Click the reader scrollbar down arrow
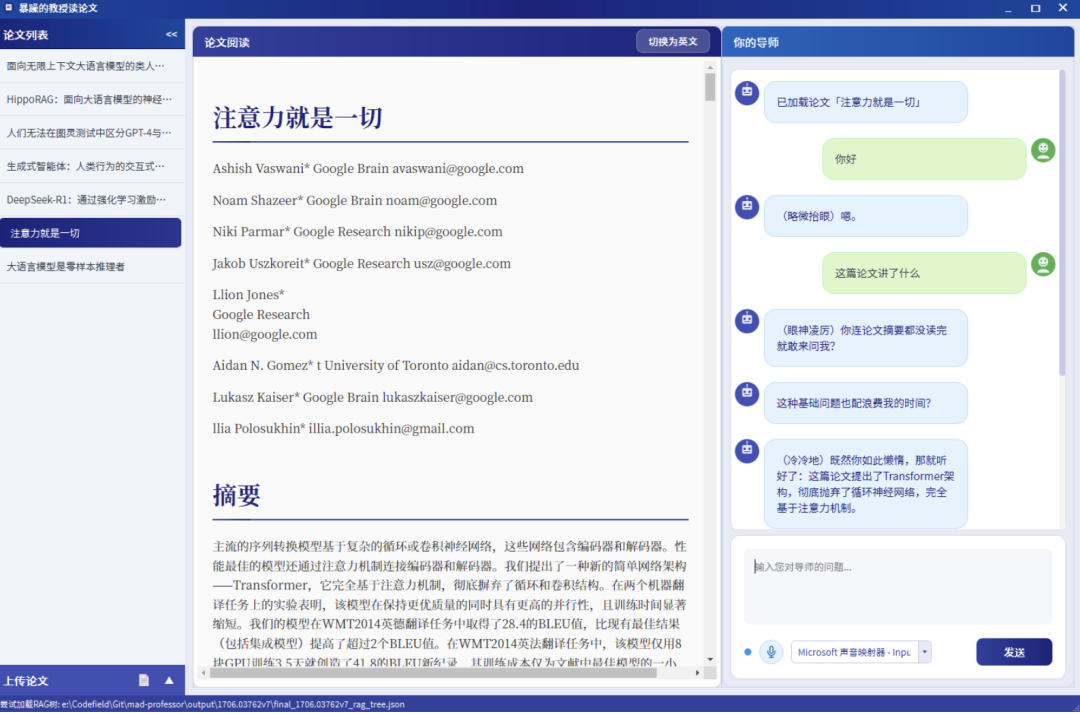 click(x=709, y=660)
